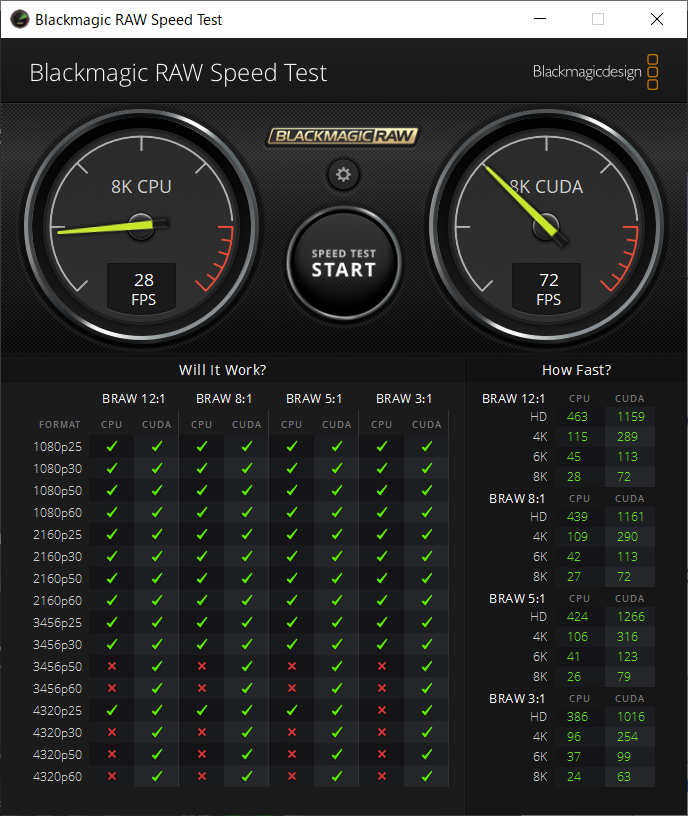This screenshot has width=688, height=816.
Task: Click the 'Will It Work?' heading
Action: click(222, 370)
